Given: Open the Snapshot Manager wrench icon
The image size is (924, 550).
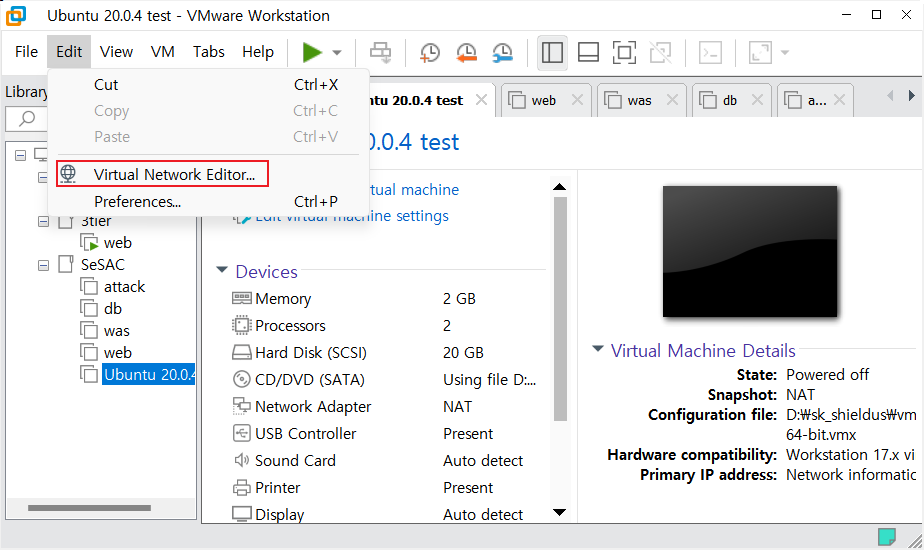Looking at the screenshot, I should coord(503,52).
